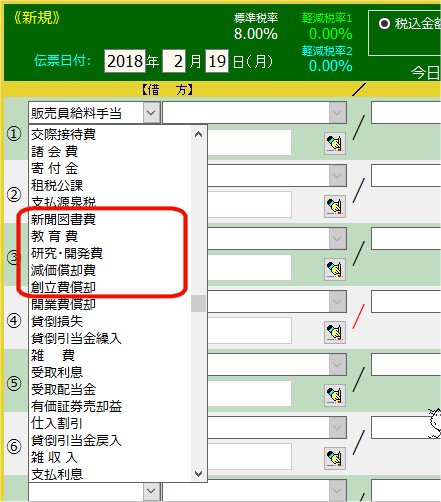Select the 税込金額 radio button
The height and width of the screenshot is (502, 441).
384,24
